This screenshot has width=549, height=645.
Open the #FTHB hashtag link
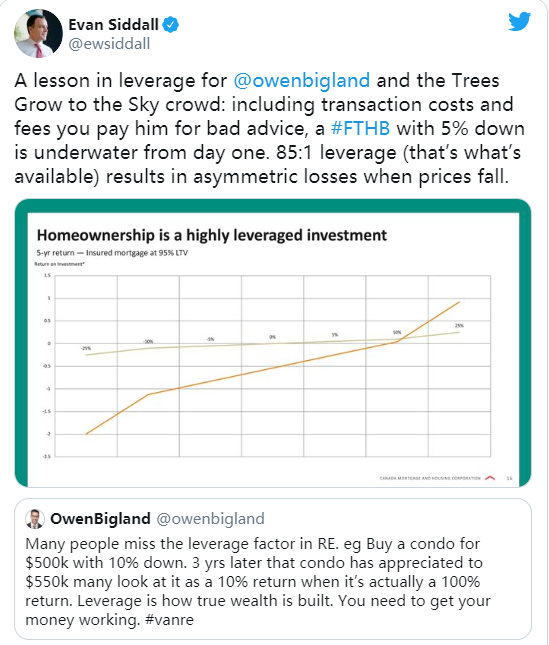click(x=360, y=128)
